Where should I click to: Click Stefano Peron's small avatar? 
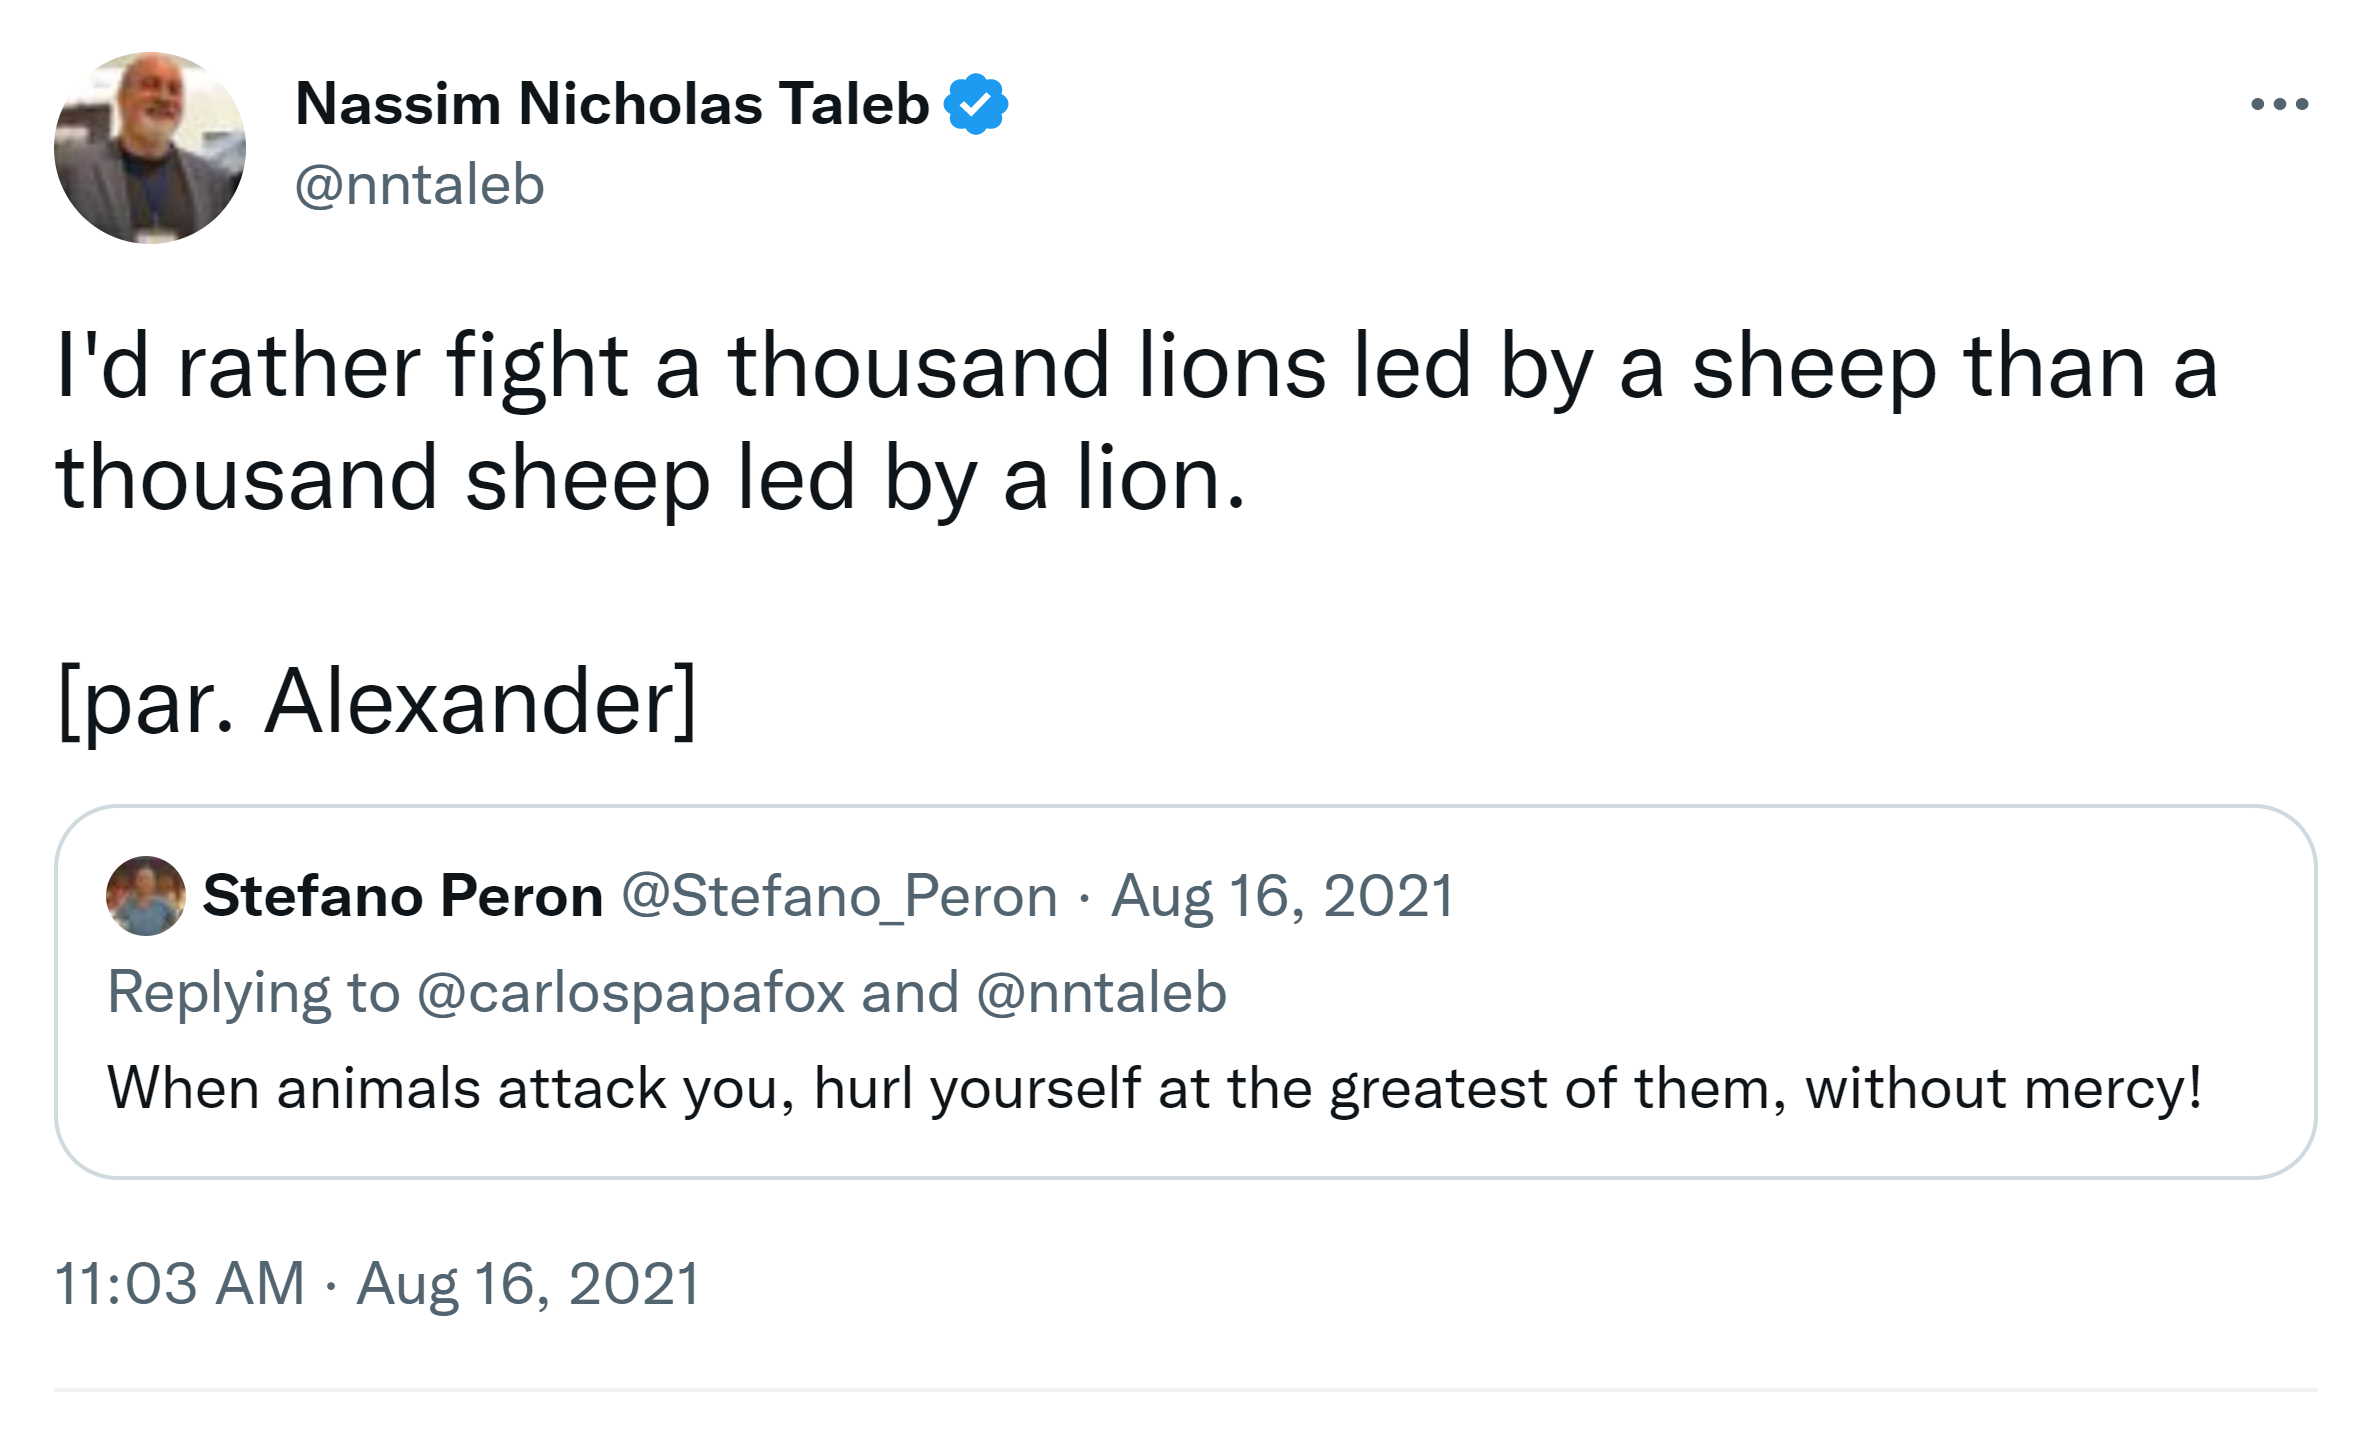[x=146, y=896]
